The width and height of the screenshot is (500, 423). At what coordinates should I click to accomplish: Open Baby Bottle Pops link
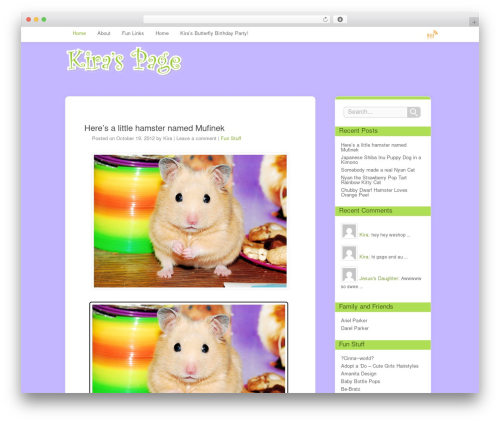point(360,381)
